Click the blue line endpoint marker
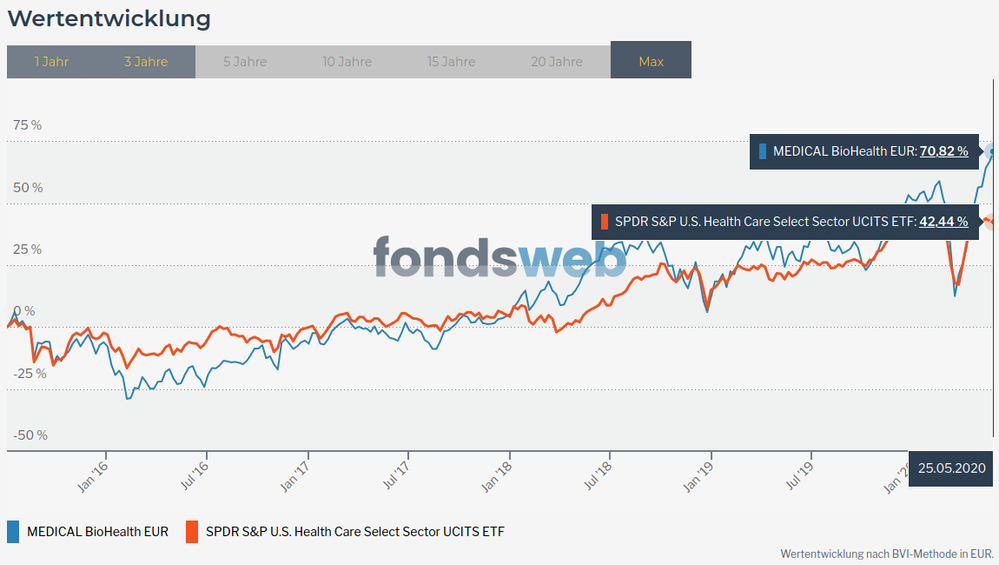The image size is (999, 565). 991,151
